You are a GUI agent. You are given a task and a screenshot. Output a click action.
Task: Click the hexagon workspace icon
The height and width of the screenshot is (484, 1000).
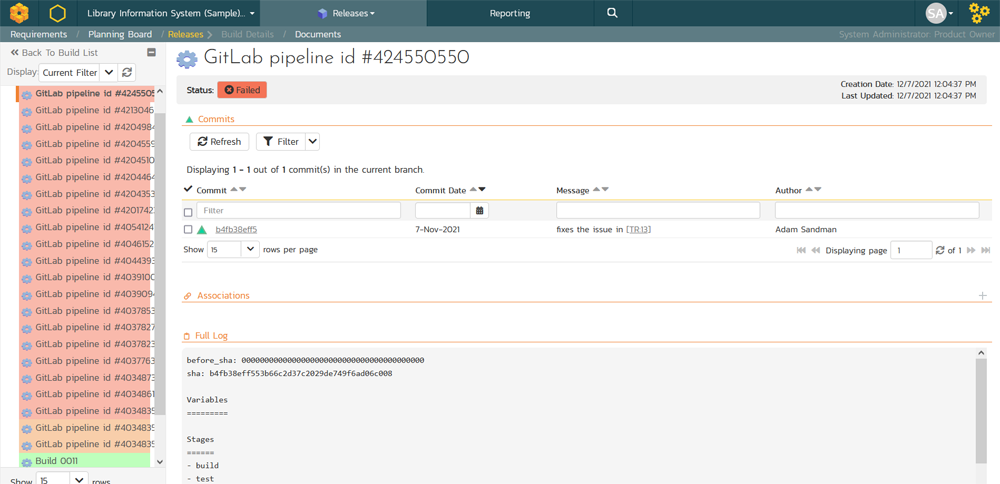coord(58,14)
